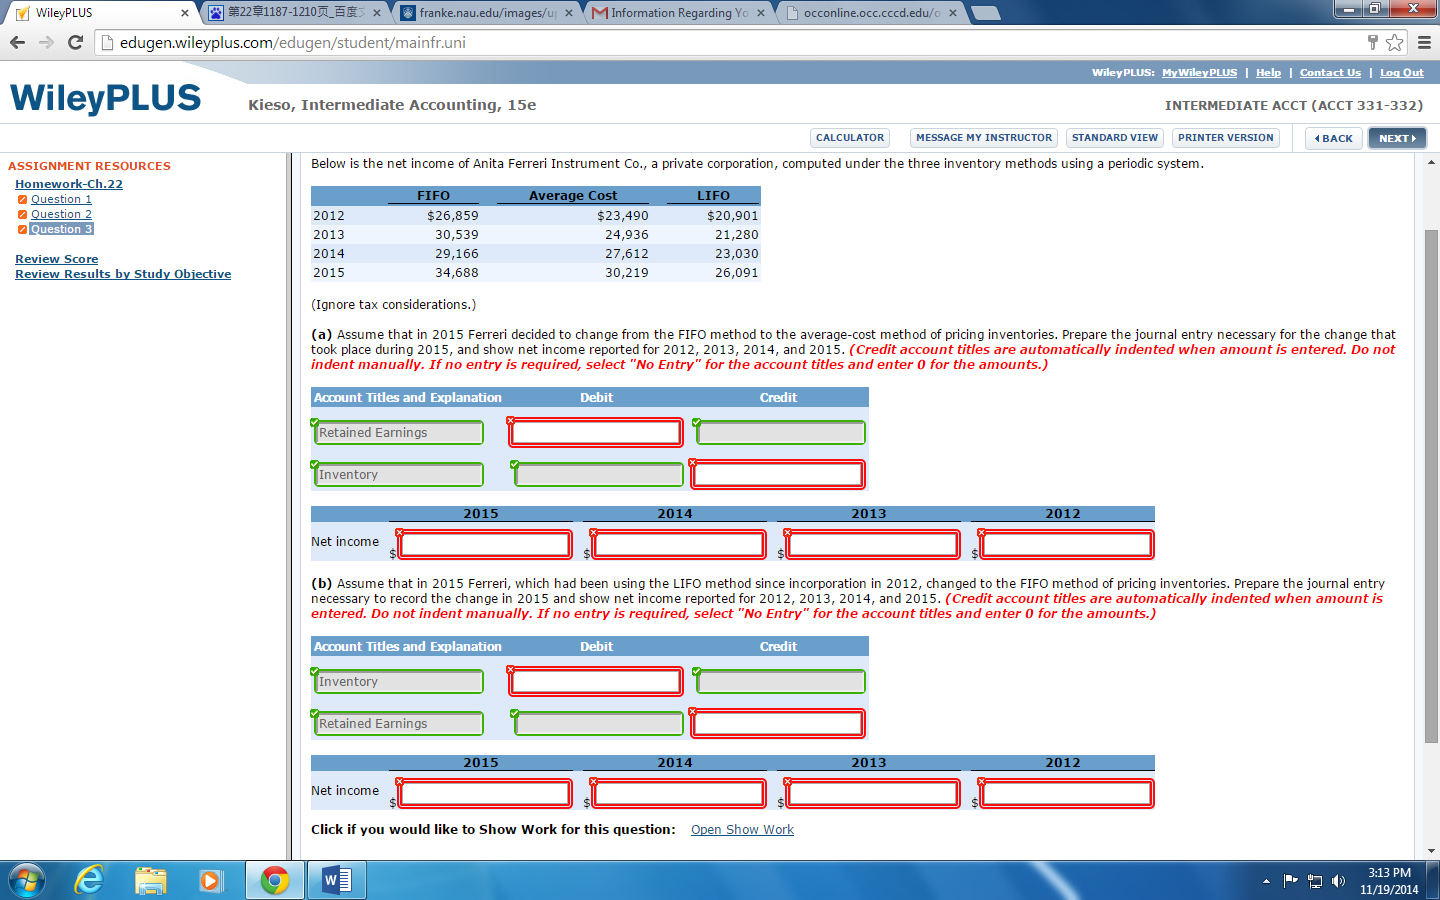Click part (a) 2014 net income field

(679, 545)
